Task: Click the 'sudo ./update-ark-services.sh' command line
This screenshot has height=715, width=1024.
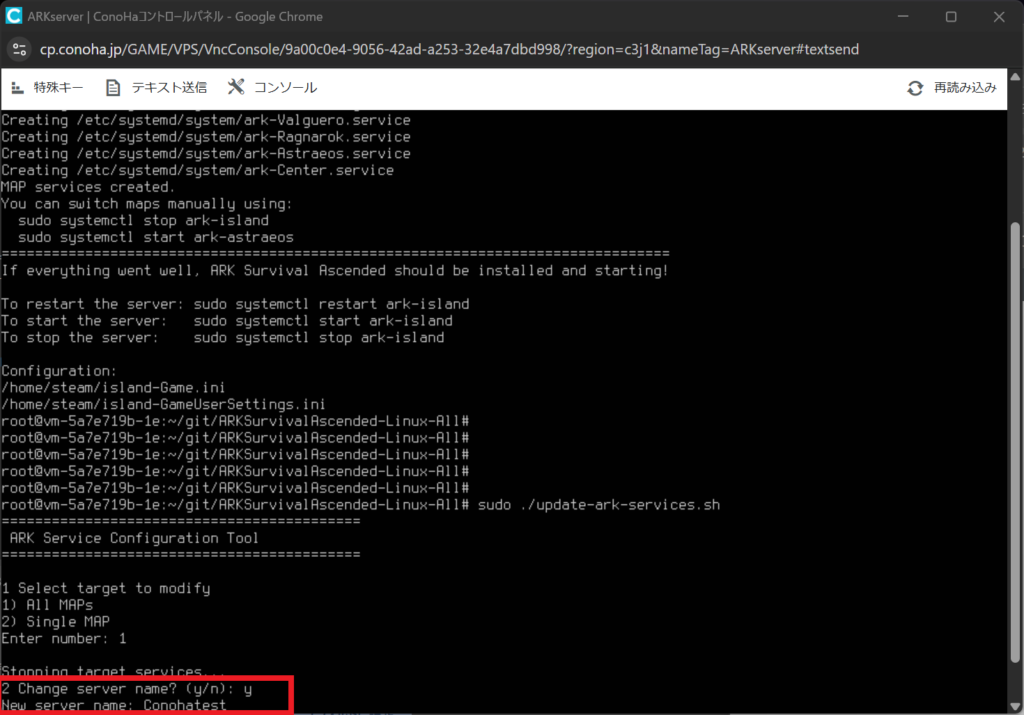Action: (598, 504)
